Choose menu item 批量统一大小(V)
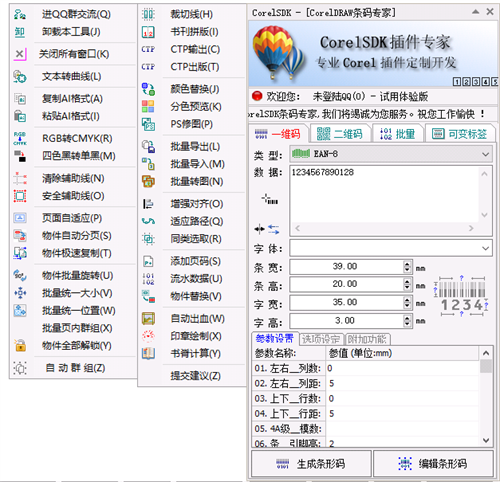Viewport: 500px width, 482px height. click(77, 293)
